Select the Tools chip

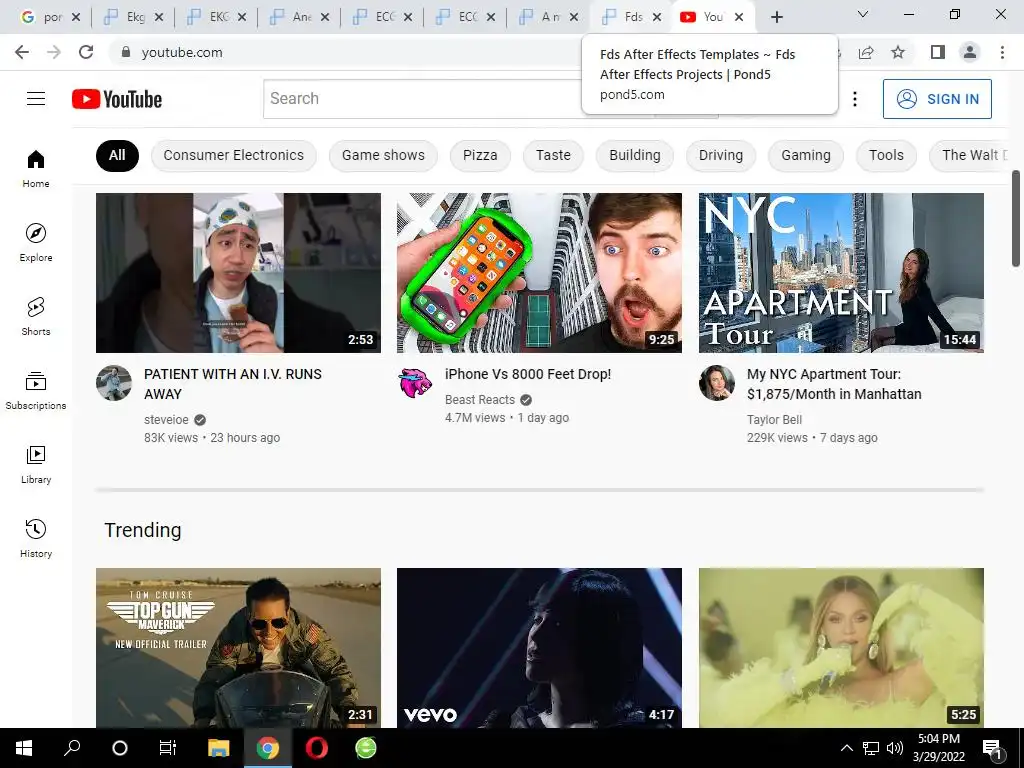click(886, 155)
